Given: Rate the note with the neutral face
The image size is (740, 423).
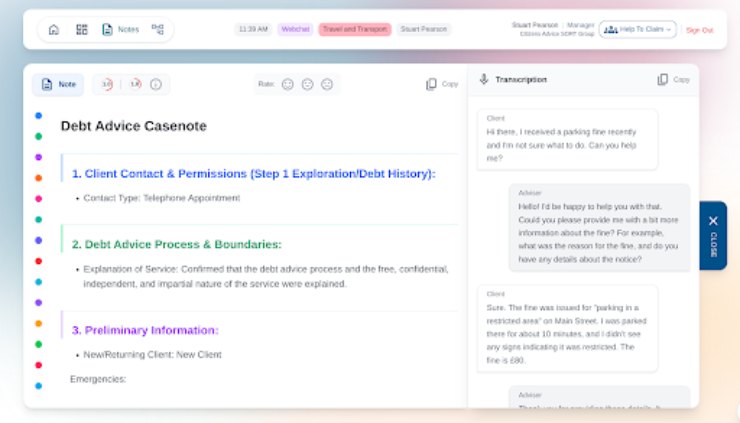Looking at the screenshot, I should [x=307, y=85].
